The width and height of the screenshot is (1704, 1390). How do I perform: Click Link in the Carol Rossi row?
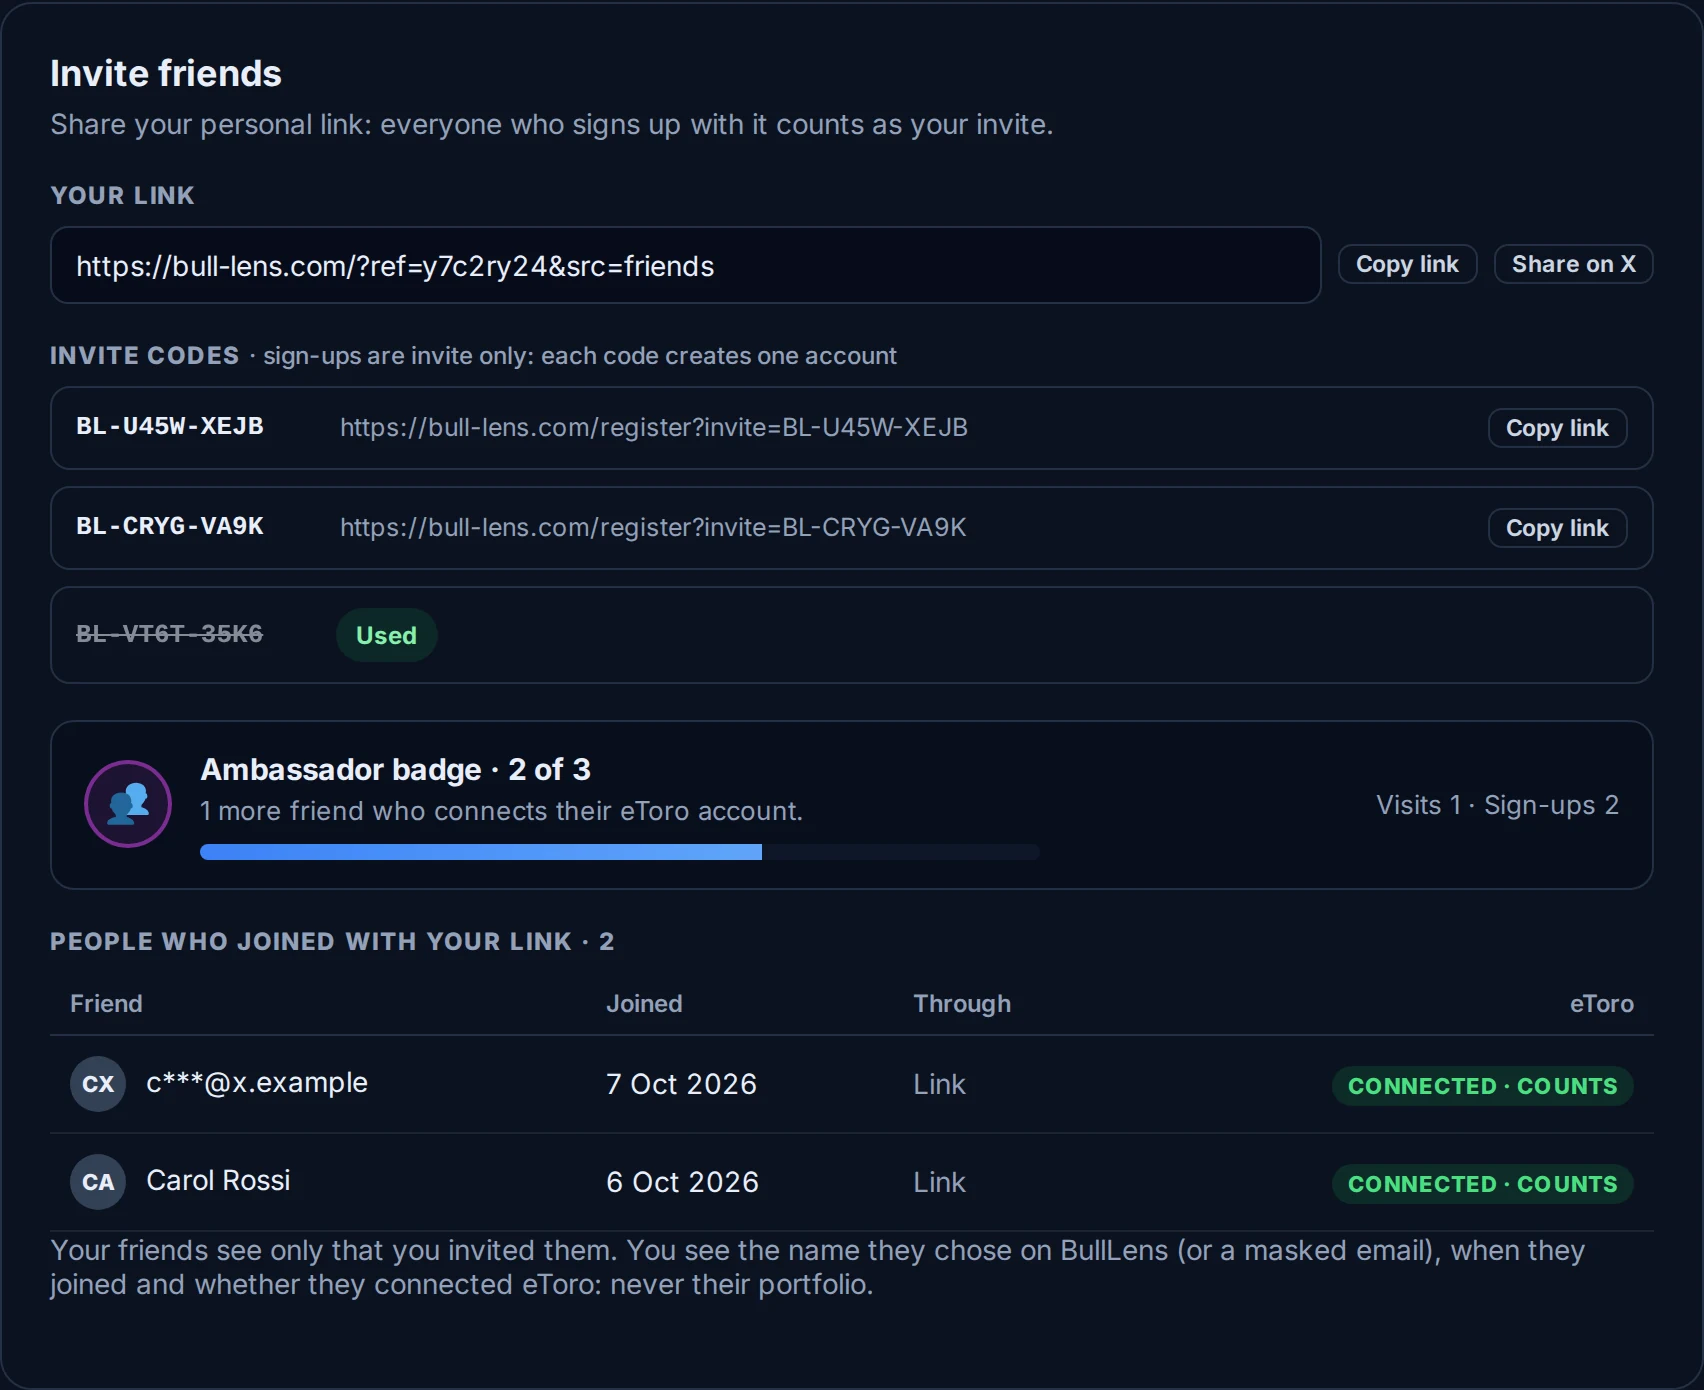click(x=939, y=1182)
